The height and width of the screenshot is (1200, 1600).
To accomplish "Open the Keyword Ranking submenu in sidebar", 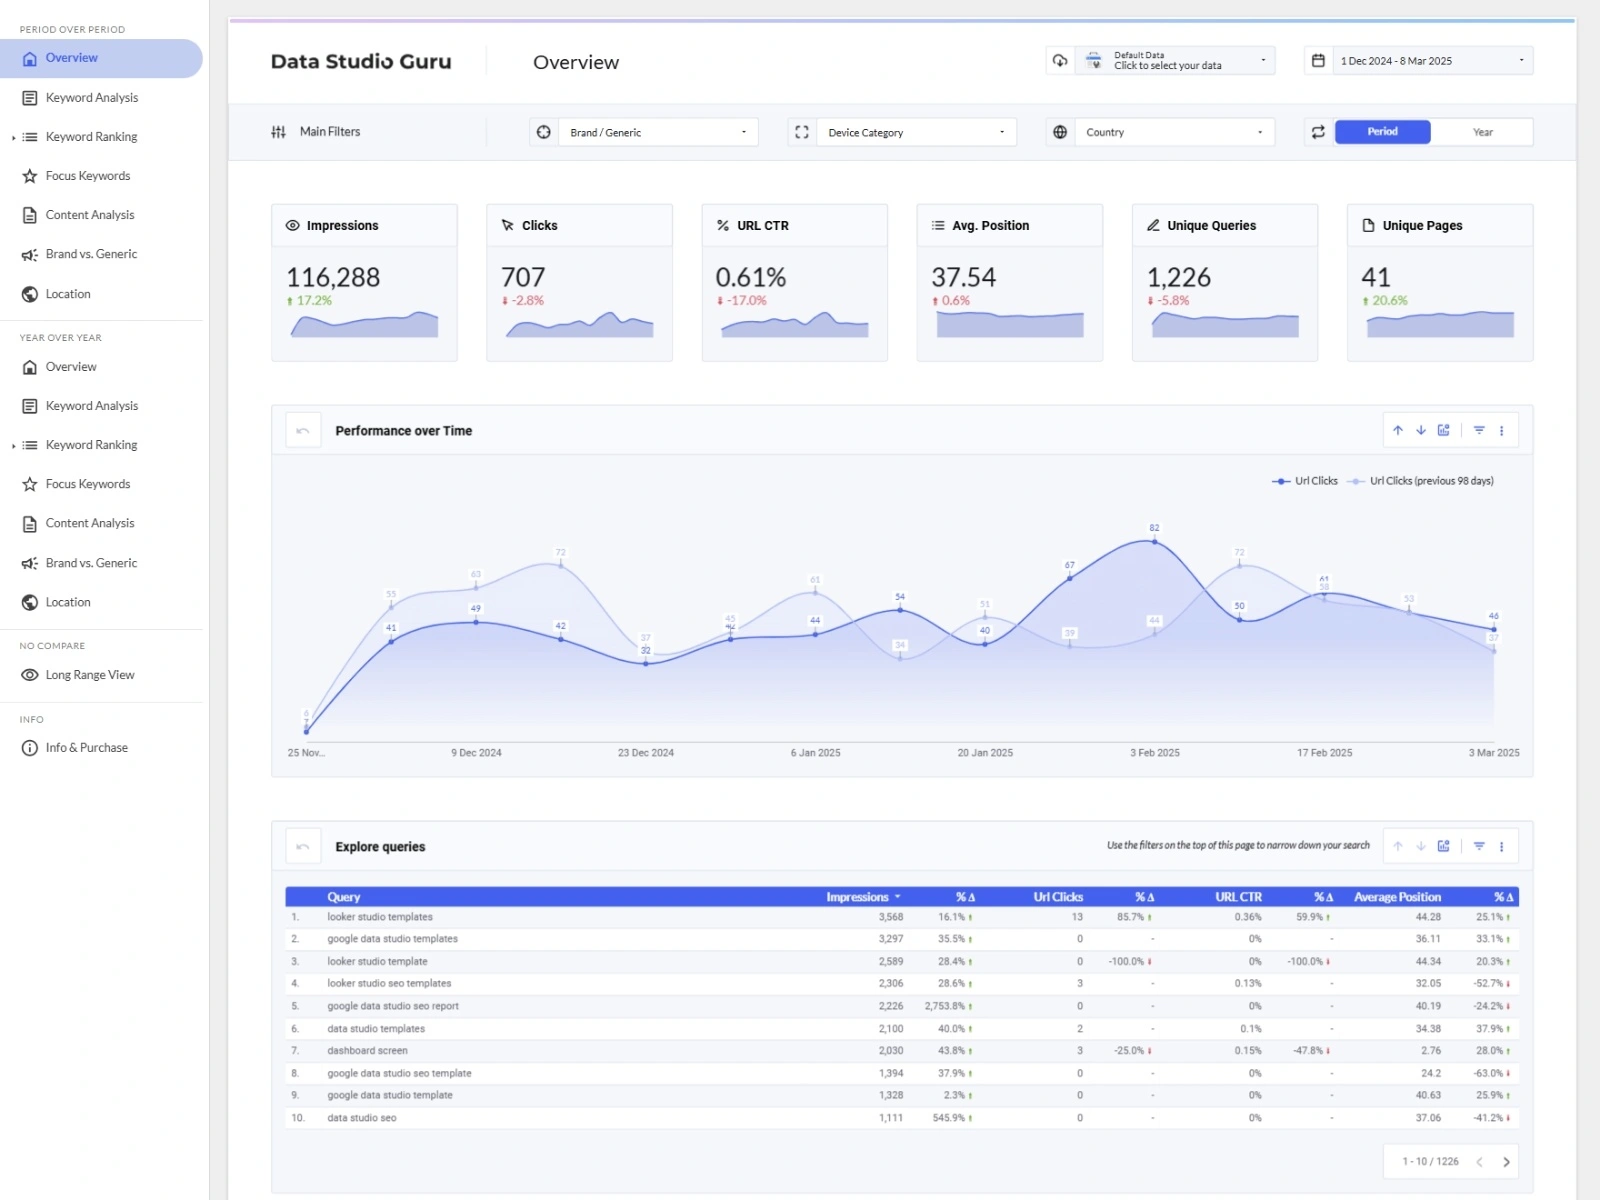I will [91, 136].
